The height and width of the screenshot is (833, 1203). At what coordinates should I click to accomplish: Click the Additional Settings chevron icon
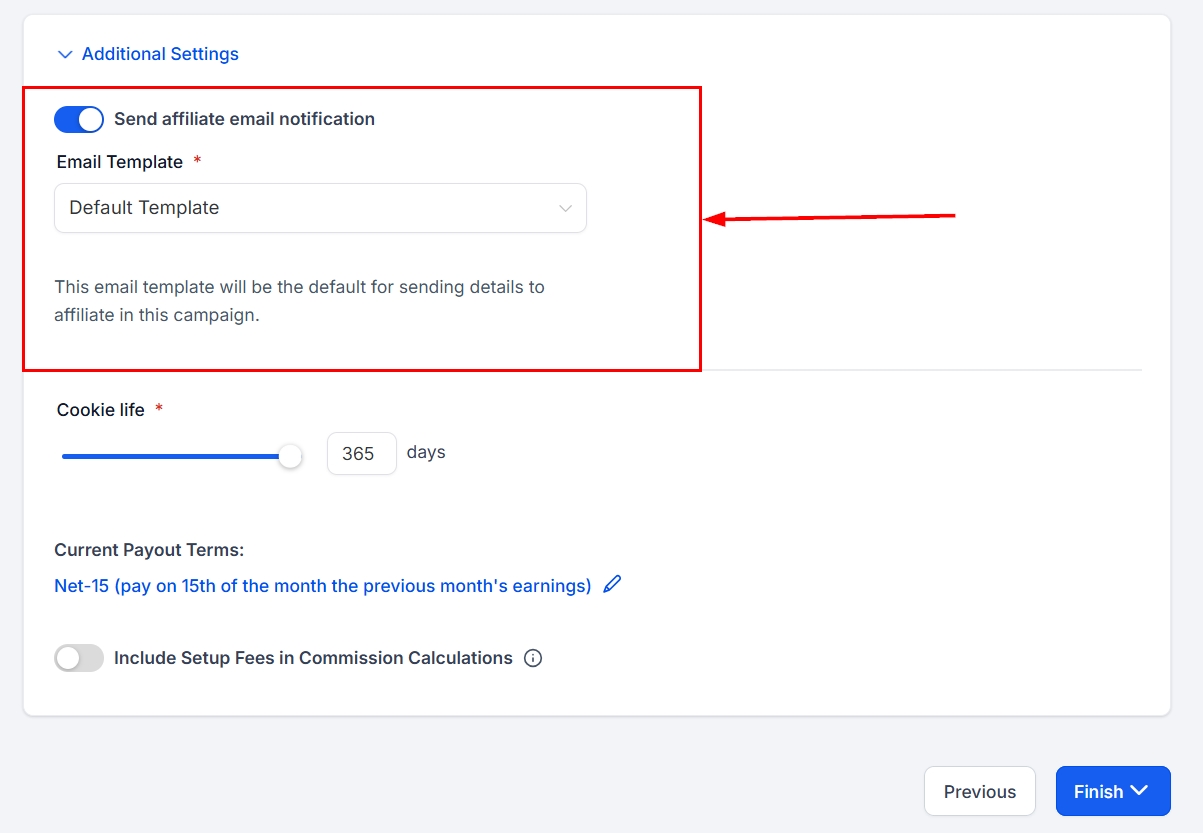pyautogui.click(x=65, y=54)
